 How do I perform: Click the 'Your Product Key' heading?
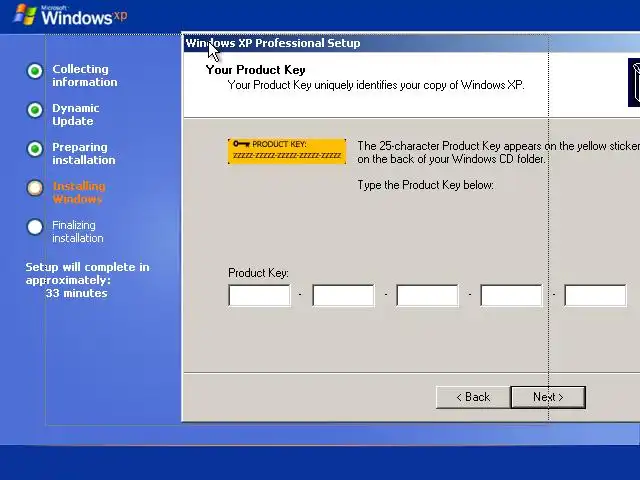click(x=256, y=70)
